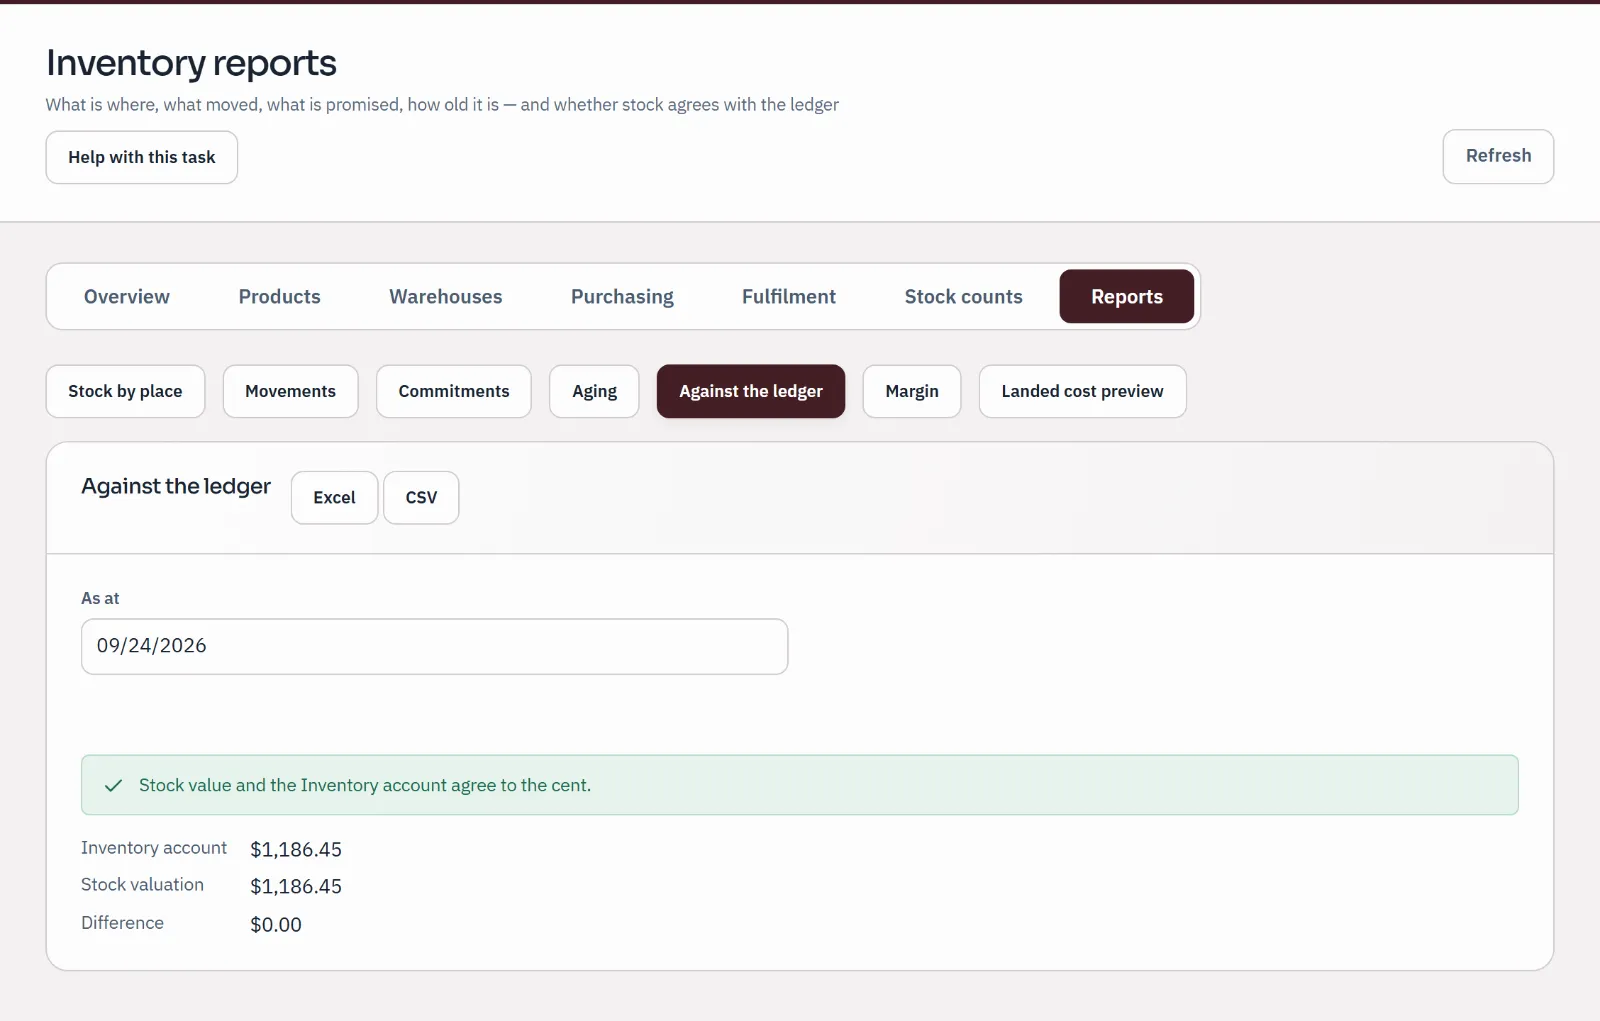Click the As at date field
This screenshot has height=1021, width=1600.
tap(434, 646)
